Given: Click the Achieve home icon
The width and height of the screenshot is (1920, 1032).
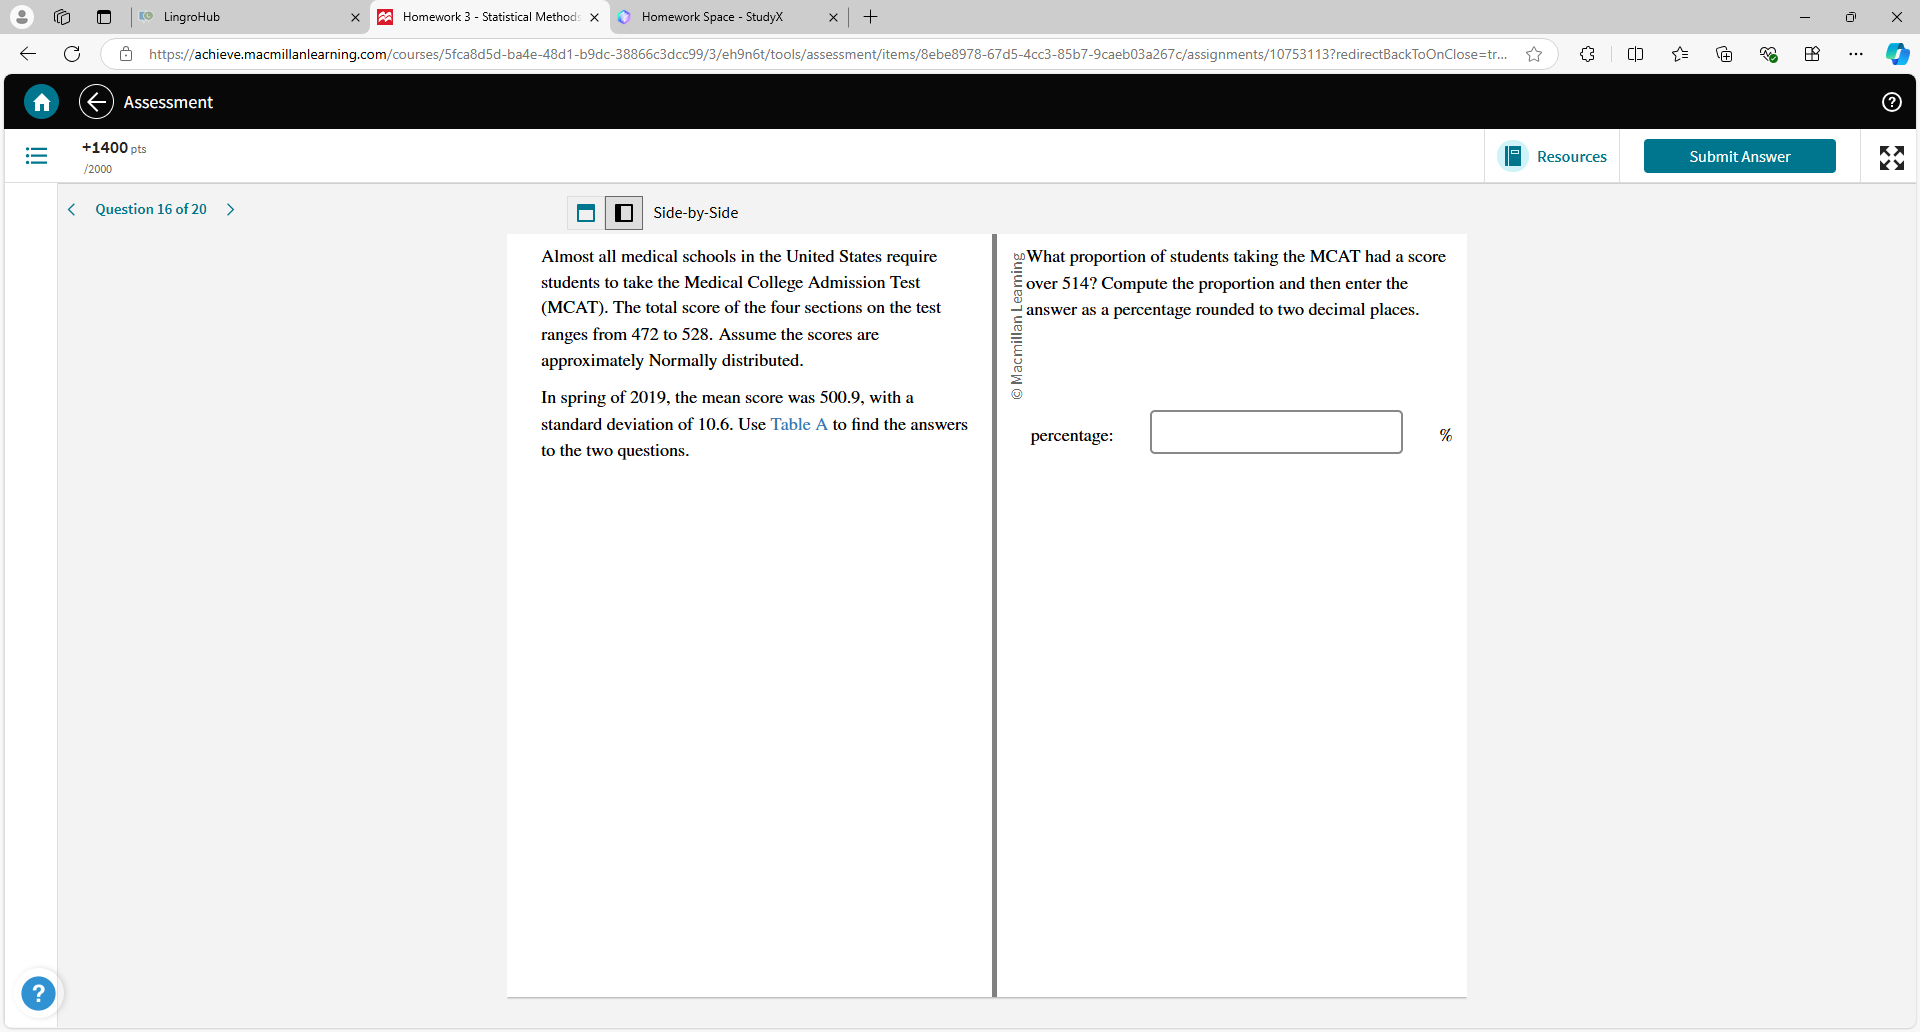Looking at the screenshot, I should click(42, 102).
